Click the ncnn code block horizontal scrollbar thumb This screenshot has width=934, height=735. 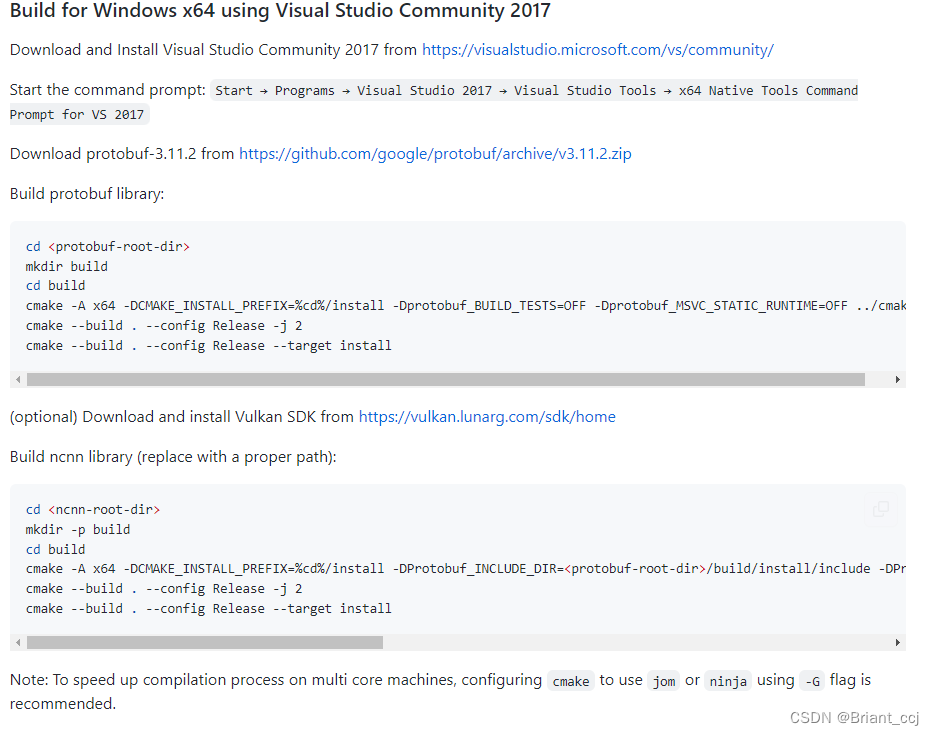[x=205, y=643]
